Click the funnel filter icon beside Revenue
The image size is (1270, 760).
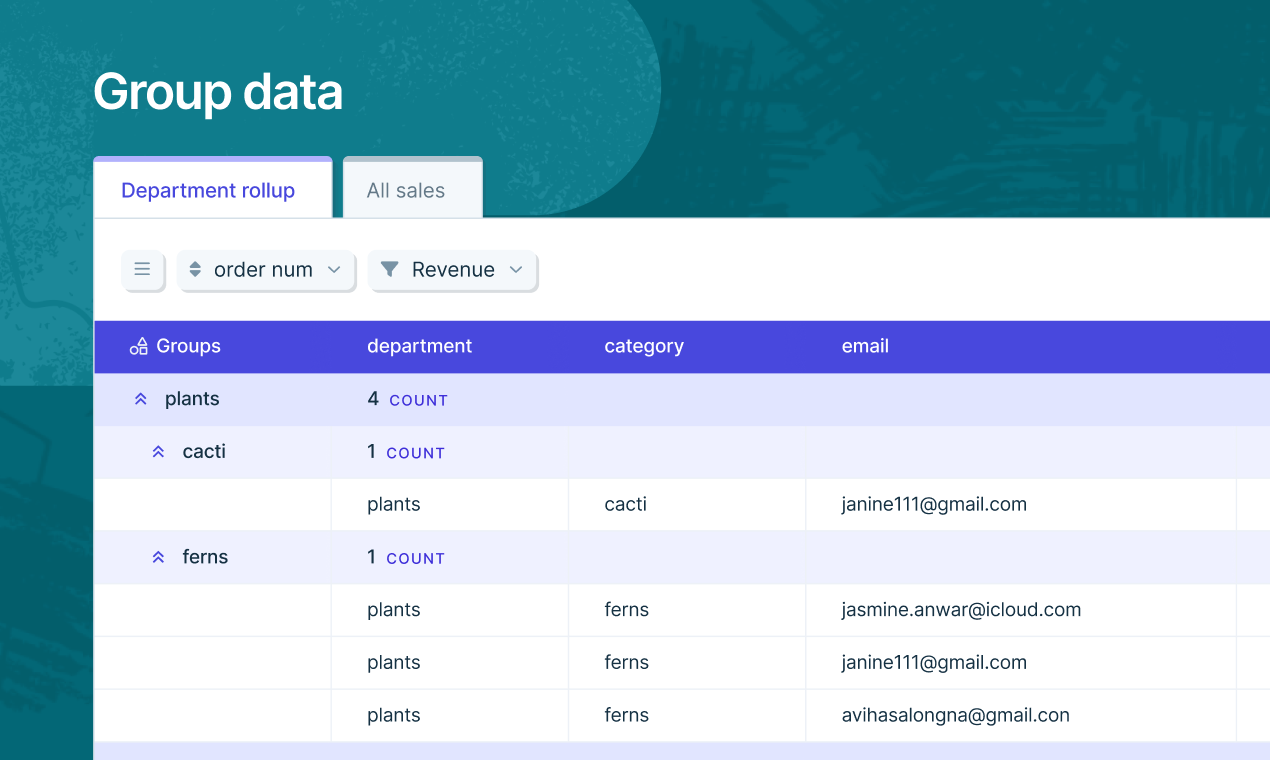pos(390,270)
